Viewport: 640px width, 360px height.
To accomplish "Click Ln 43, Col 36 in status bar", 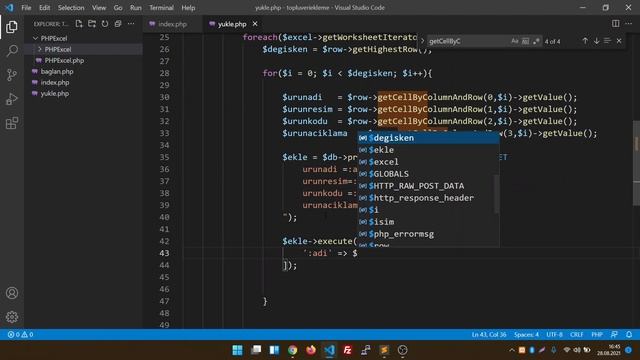I will (489, 335).
